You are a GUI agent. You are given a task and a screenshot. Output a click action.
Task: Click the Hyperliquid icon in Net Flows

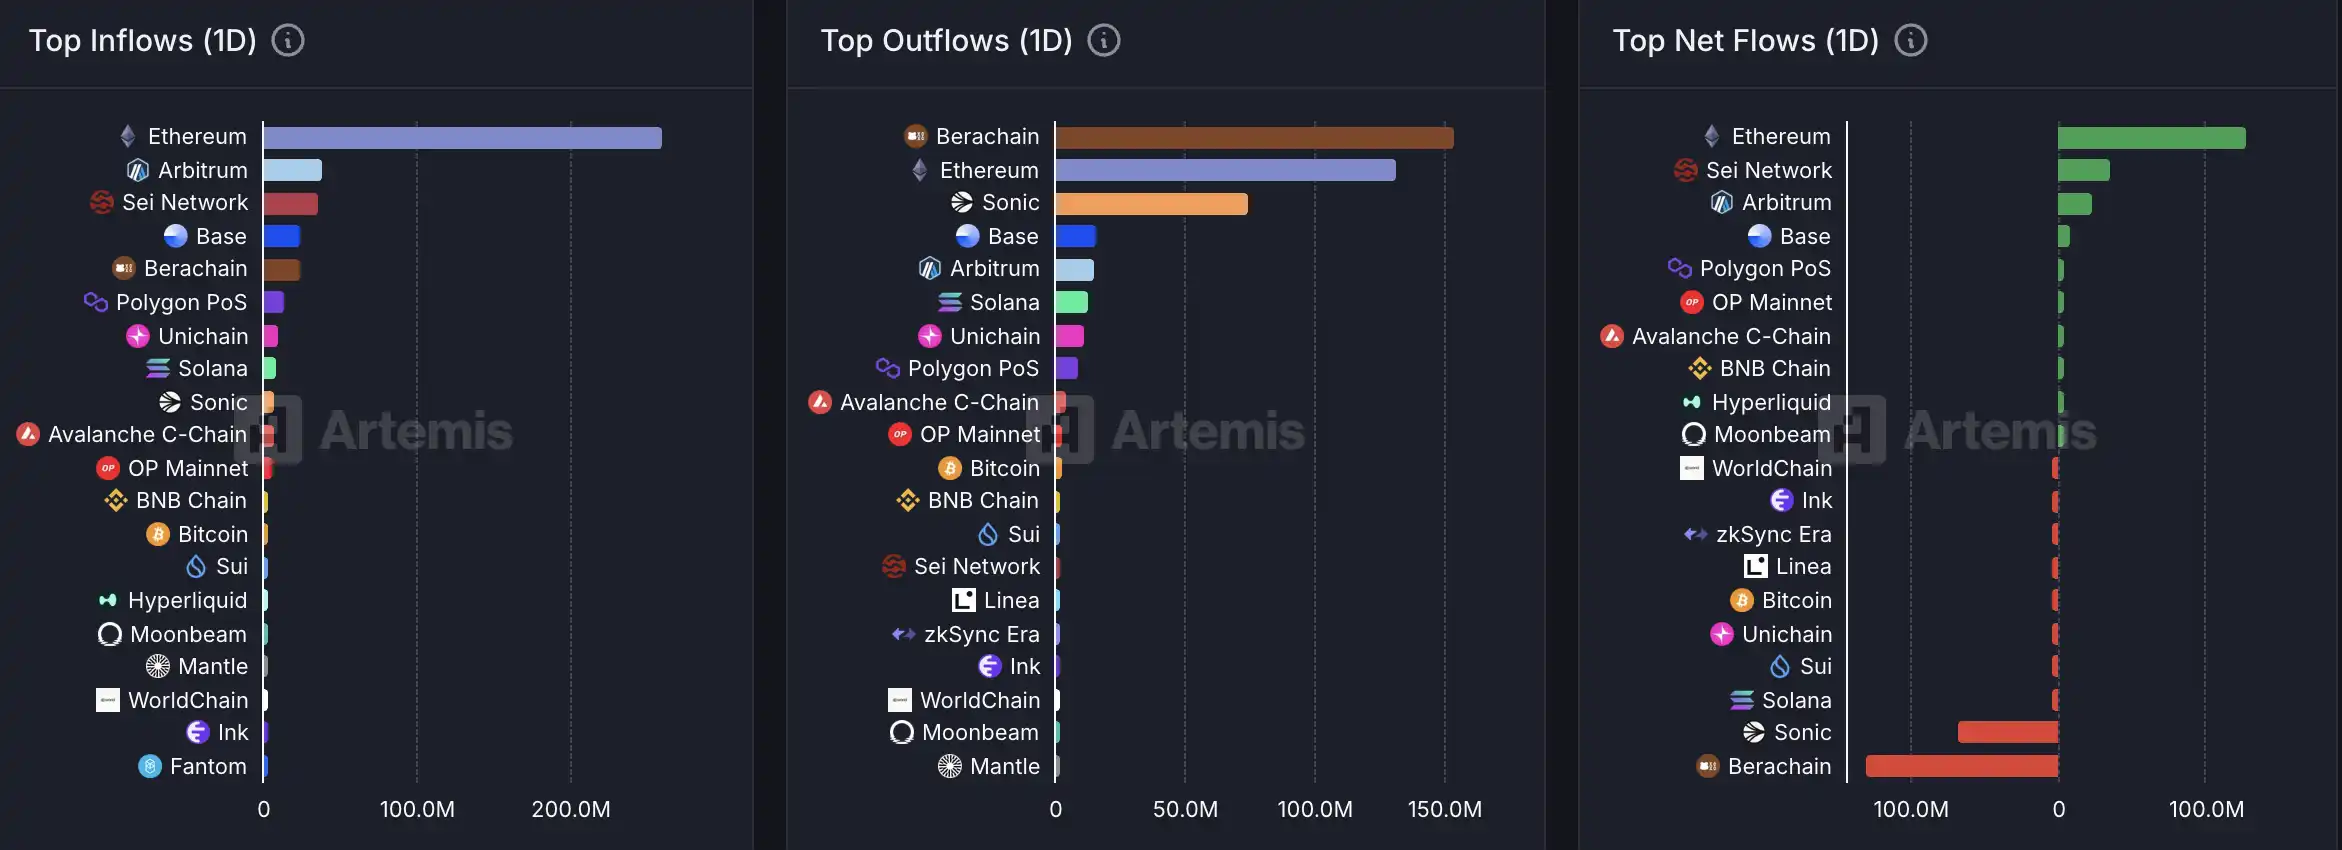coord(1692,402)
